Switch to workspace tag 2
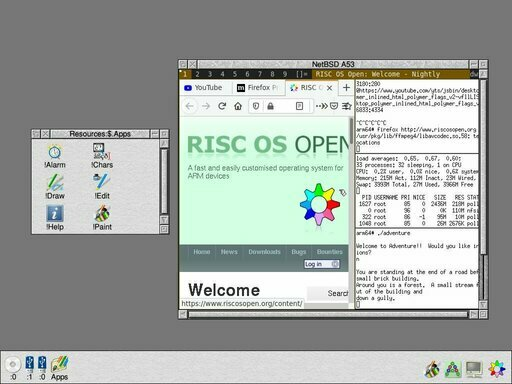 pos(197,74)
